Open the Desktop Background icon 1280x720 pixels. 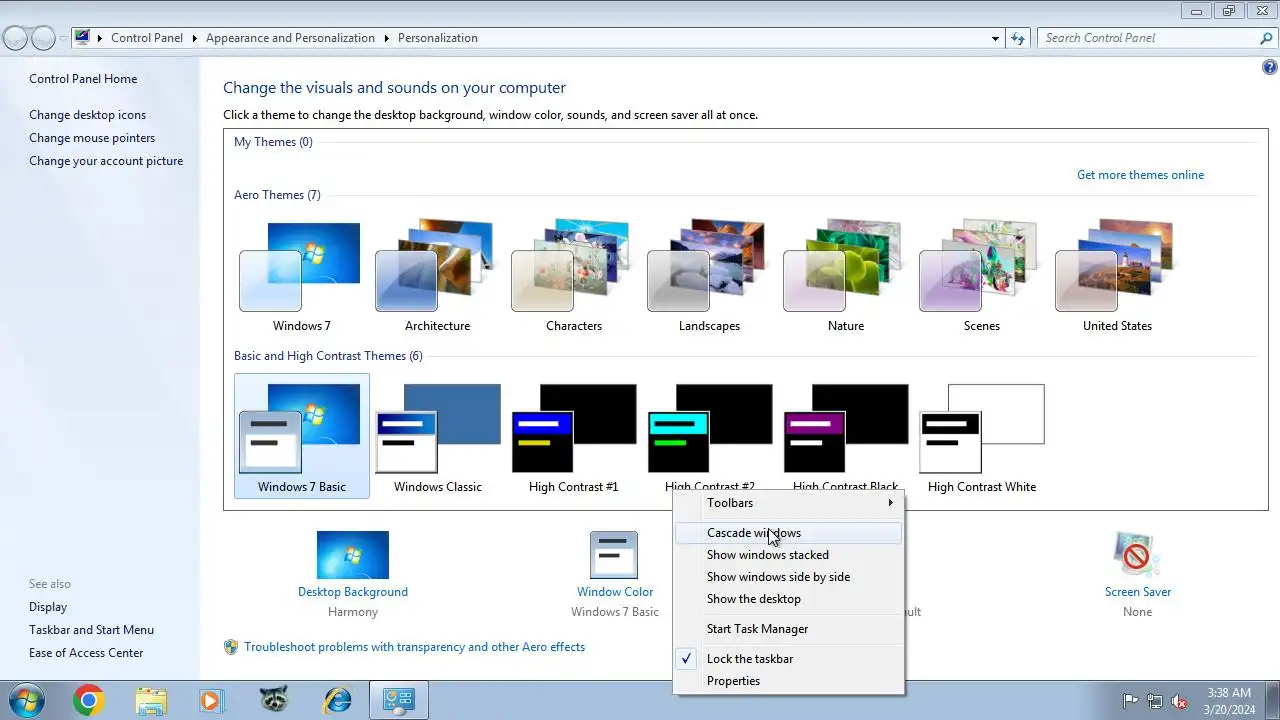click(353, 555)
